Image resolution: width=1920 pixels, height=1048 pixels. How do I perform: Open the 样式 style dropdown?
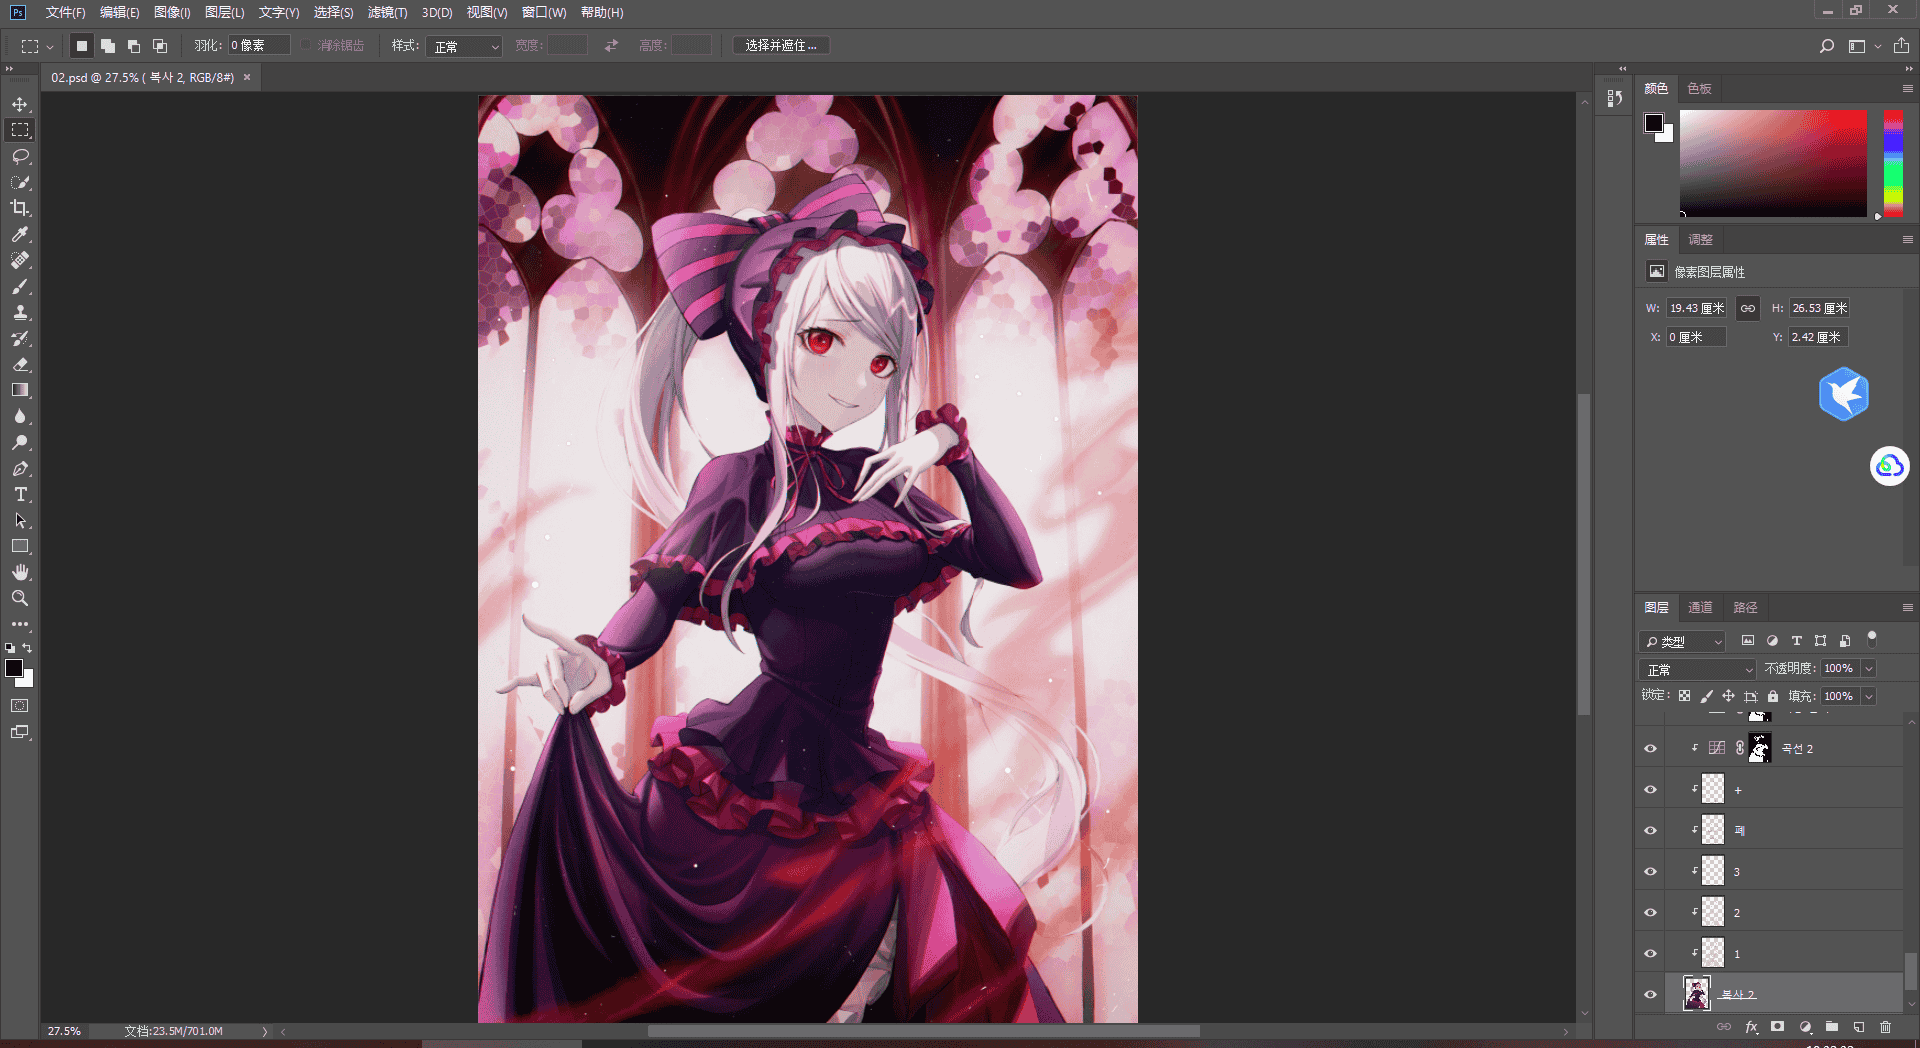tap(464, 46)
